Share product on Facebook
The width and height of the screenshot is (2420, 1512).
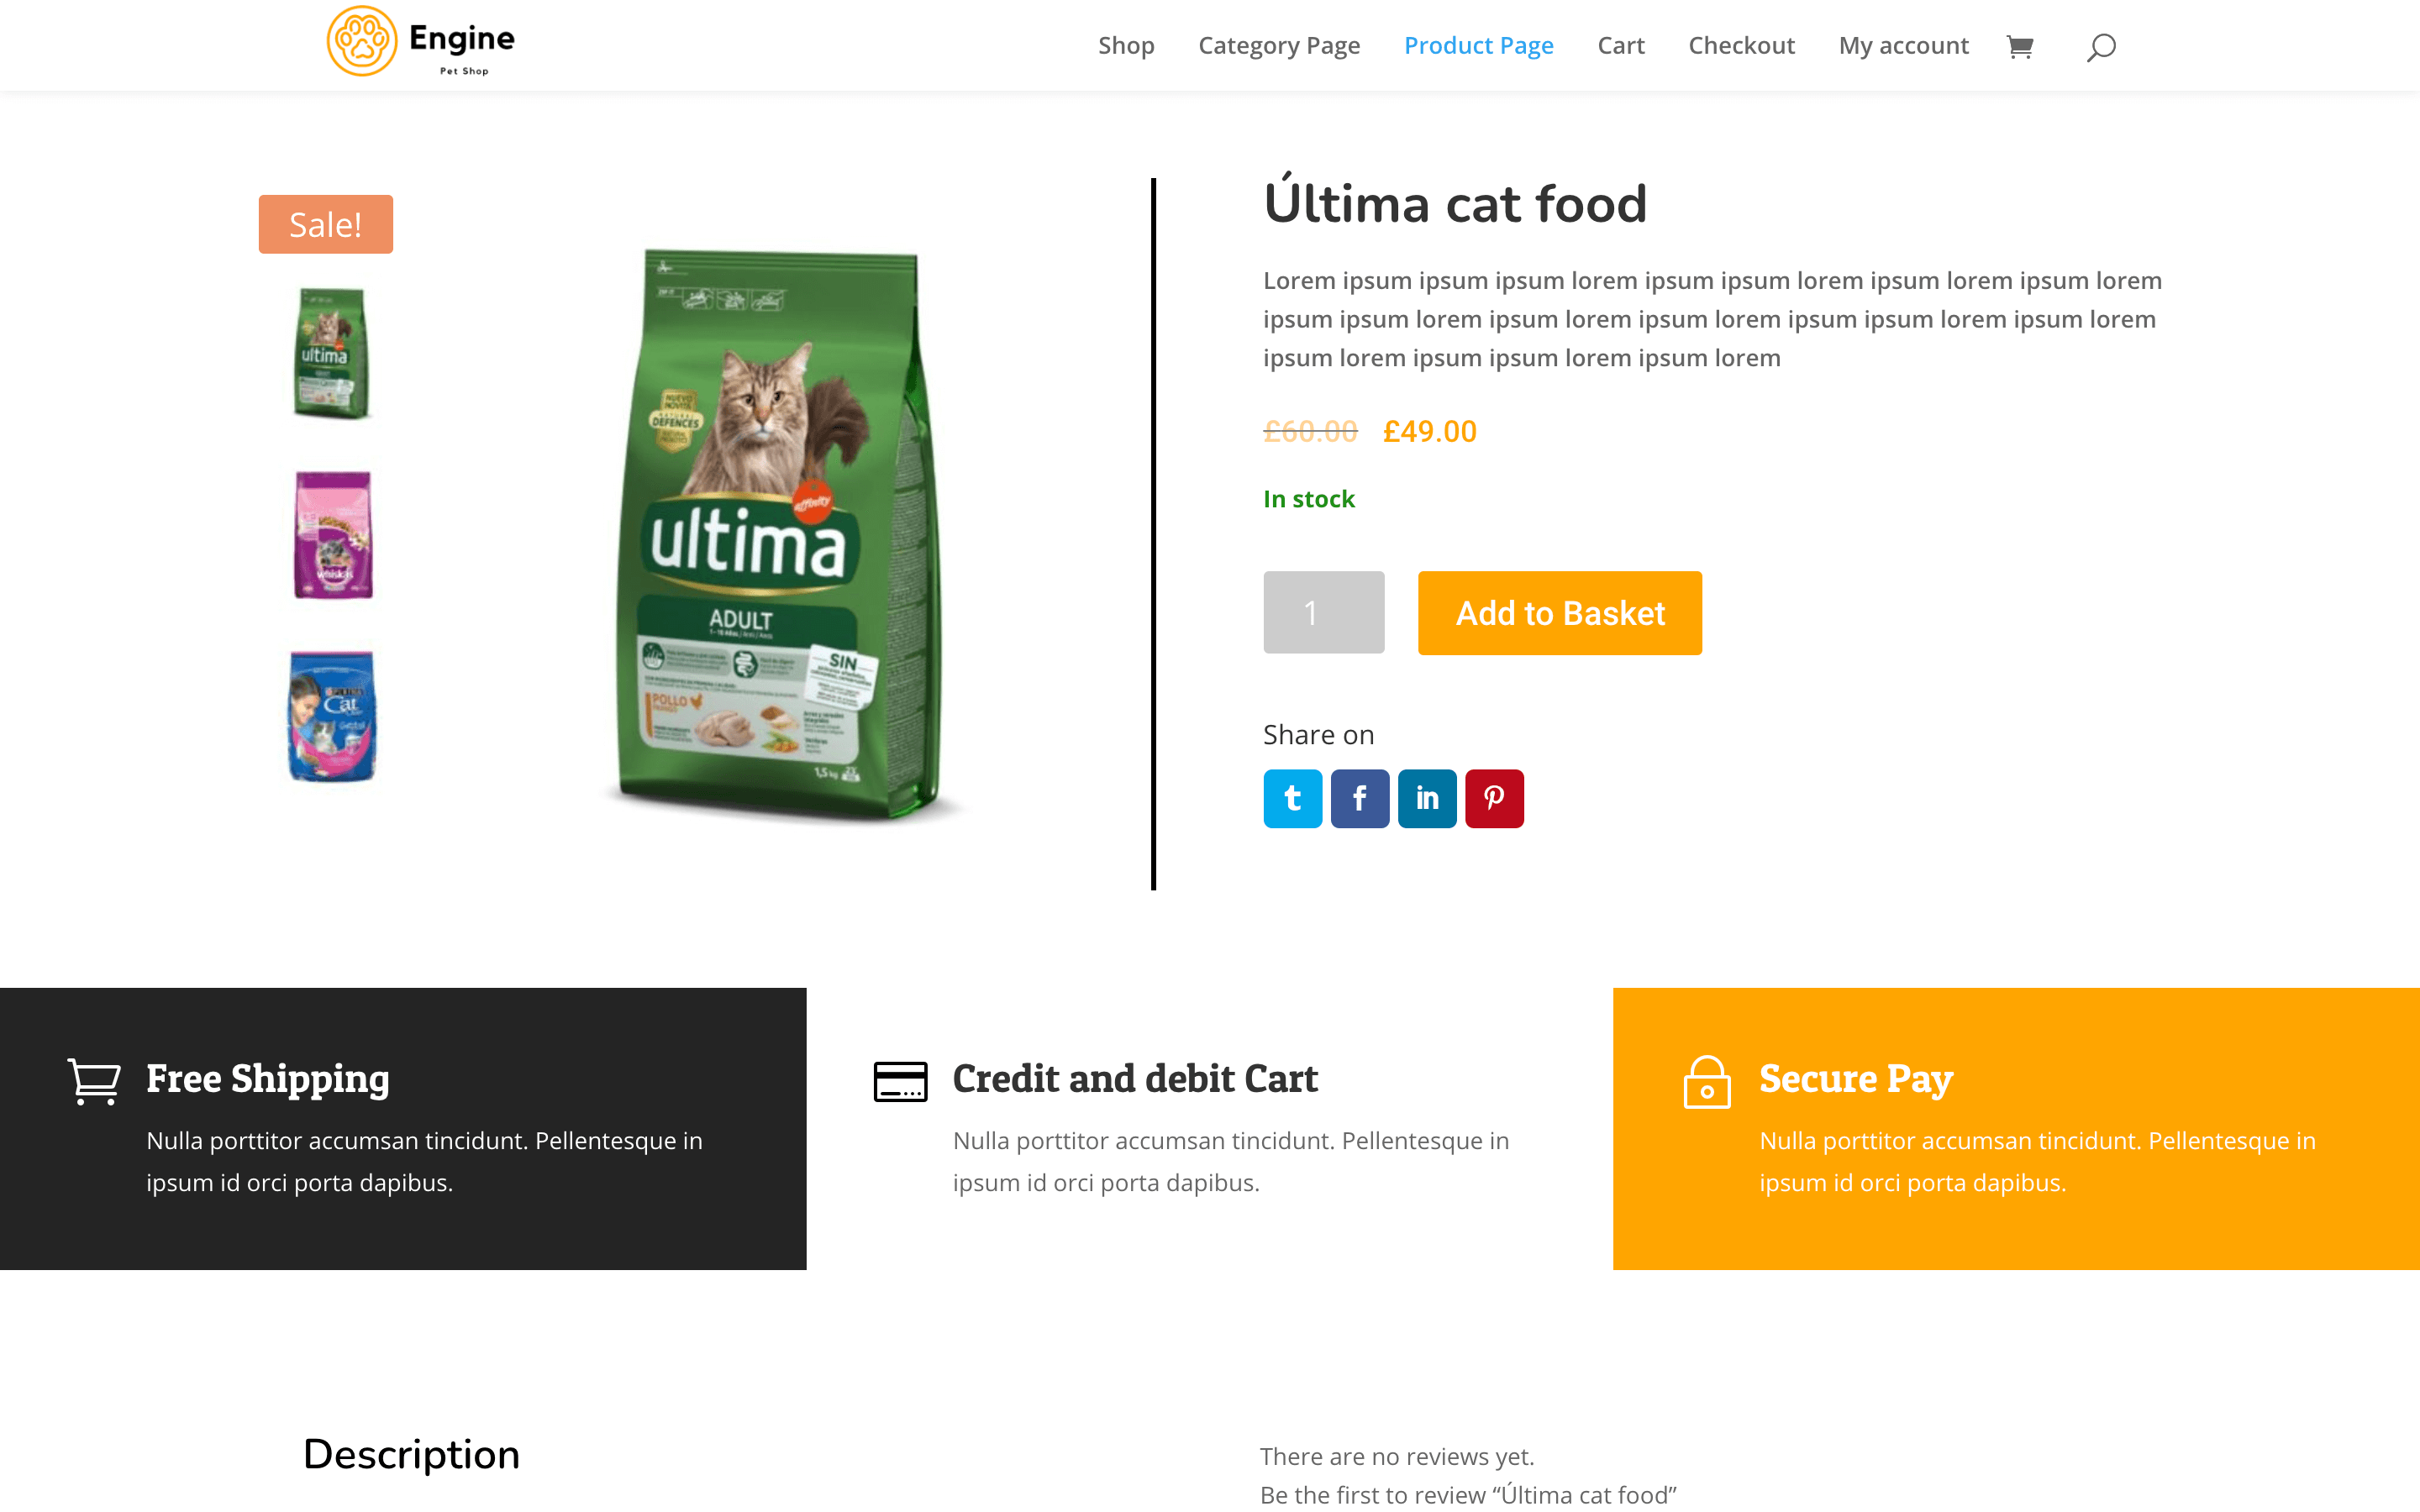point(1360,798)
